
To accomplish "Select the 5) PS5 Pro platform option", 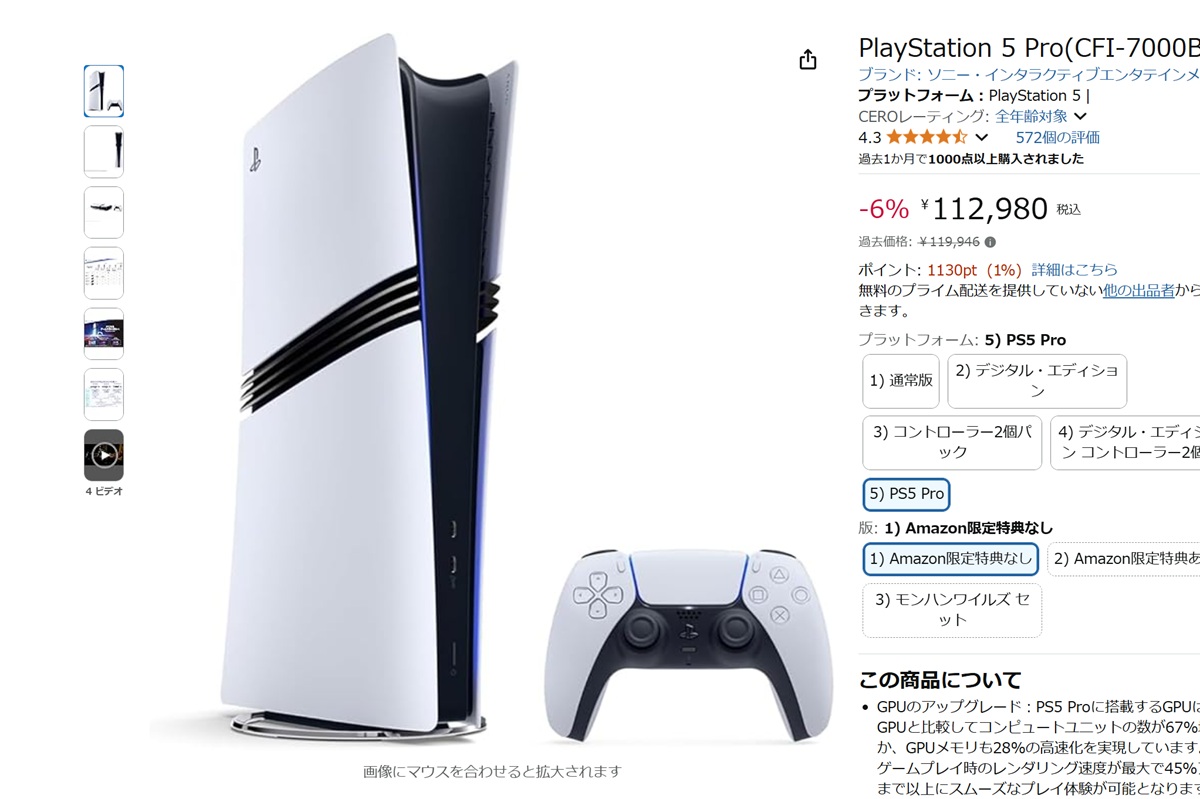I will [x=906, y=494].
